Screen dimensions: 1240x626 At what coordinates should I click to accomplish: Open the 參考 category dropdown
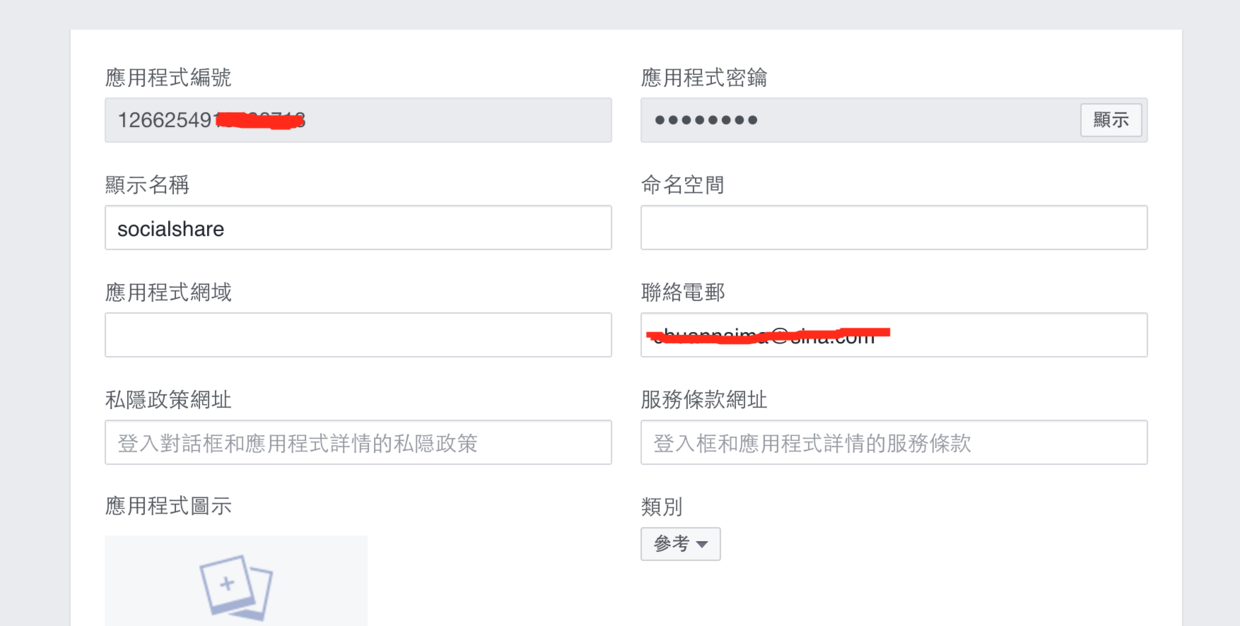pos(680,544)
